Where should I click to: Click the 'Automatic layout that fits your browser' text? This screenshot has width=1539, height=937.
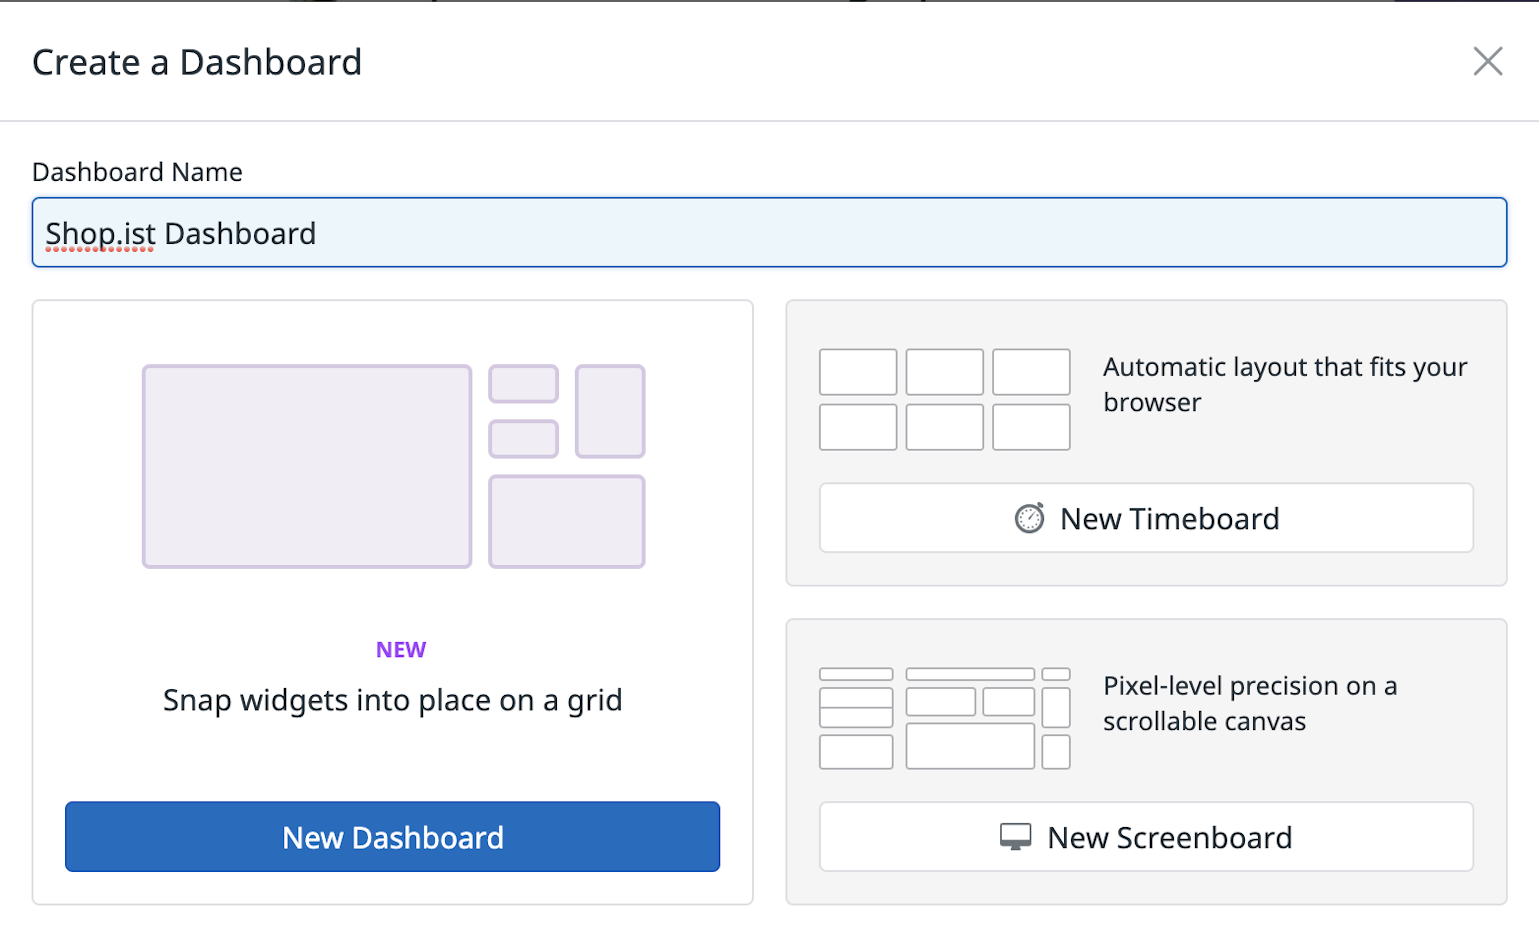pyautogui.click(x=1285, y=384)
